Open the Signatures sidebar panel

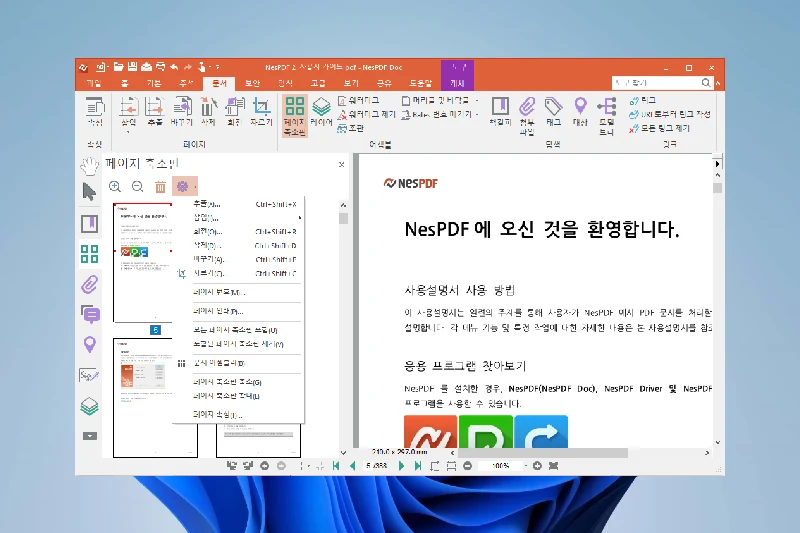(89, 375)
